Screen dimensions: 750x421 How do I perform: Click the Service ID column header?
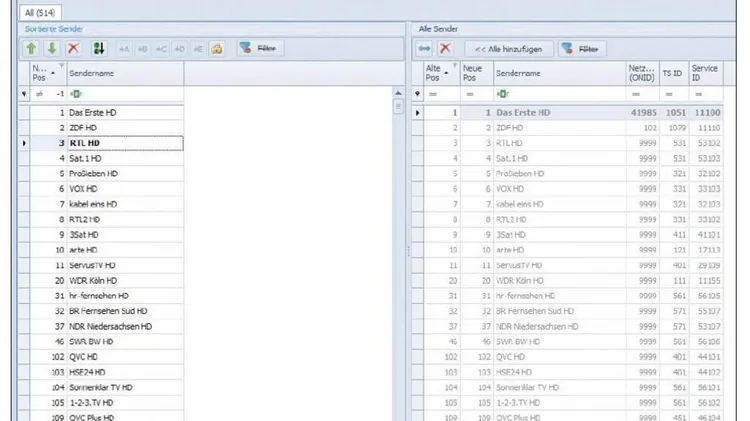coord(706,73)
